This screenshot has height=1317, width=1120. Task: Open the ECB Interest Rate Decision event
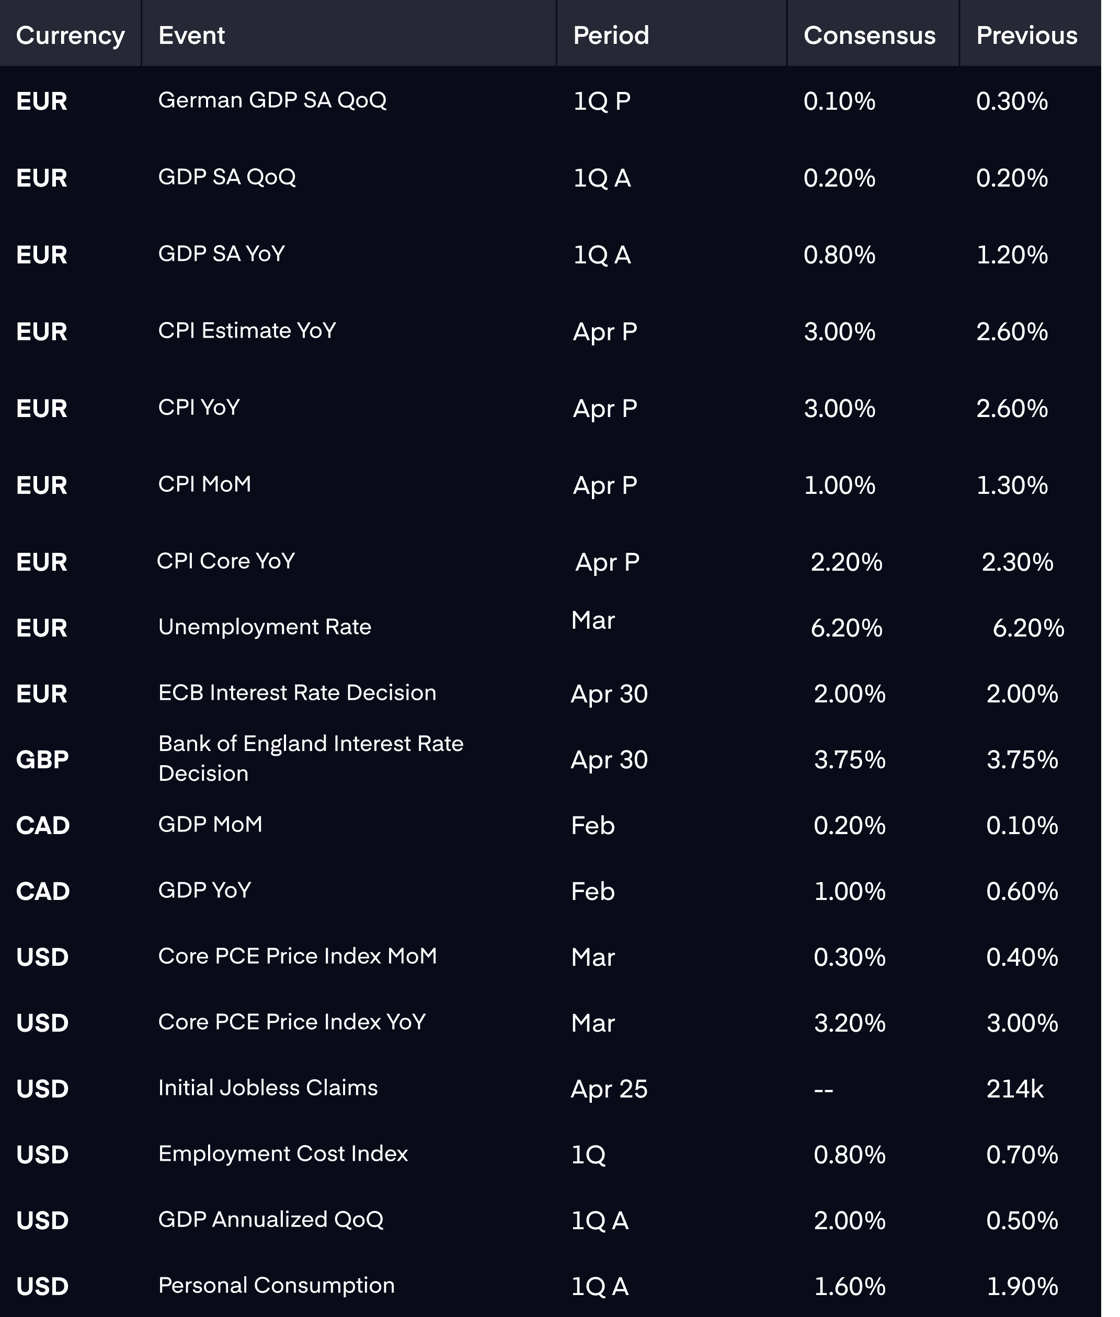click(x=297, y=692)
